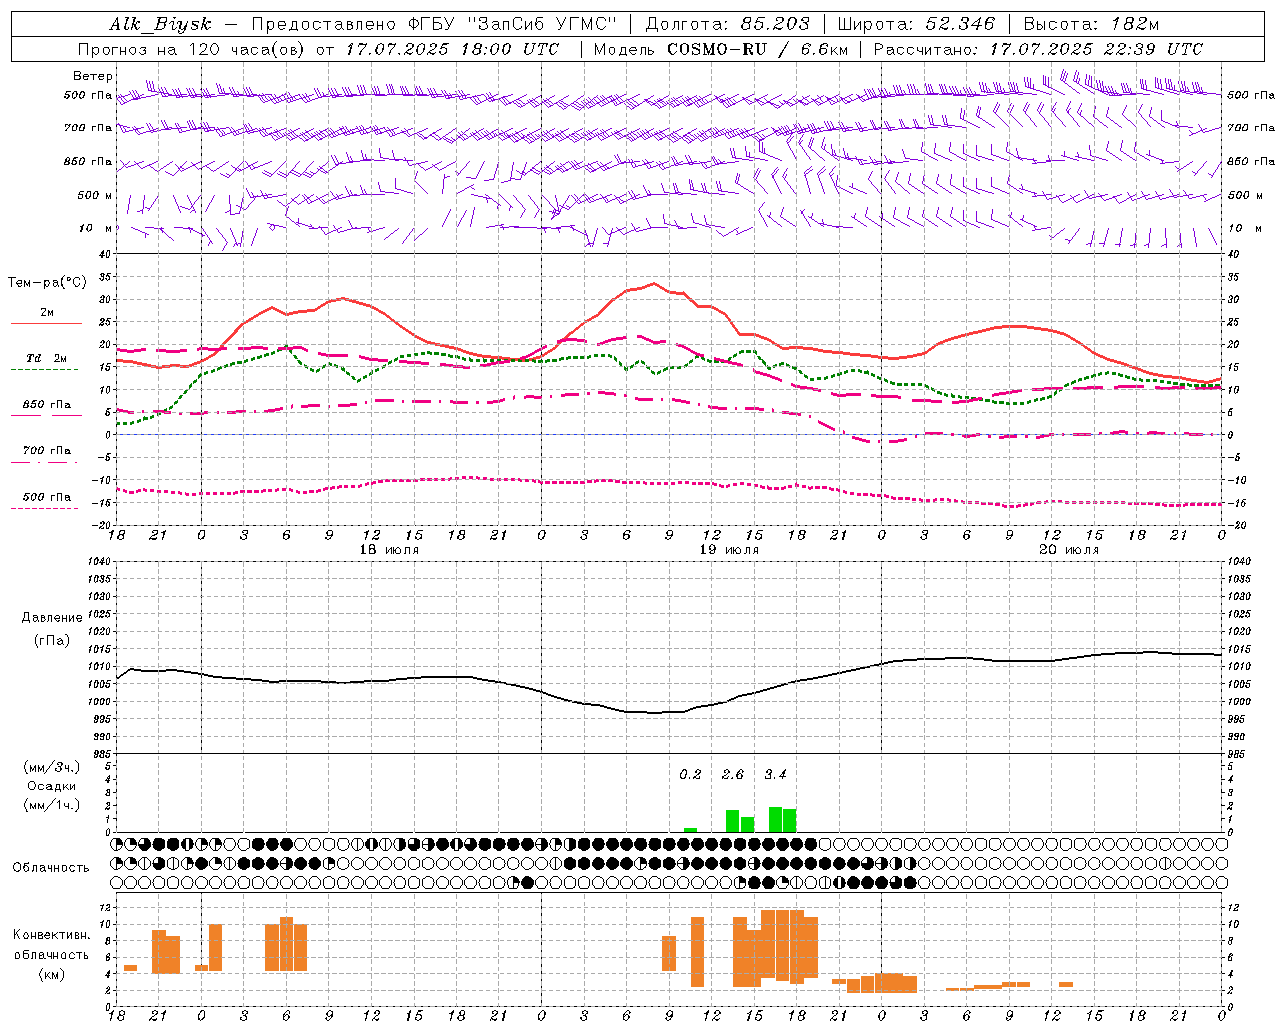Click the 0.2 precipitation total value

click(x=690, y=774)
